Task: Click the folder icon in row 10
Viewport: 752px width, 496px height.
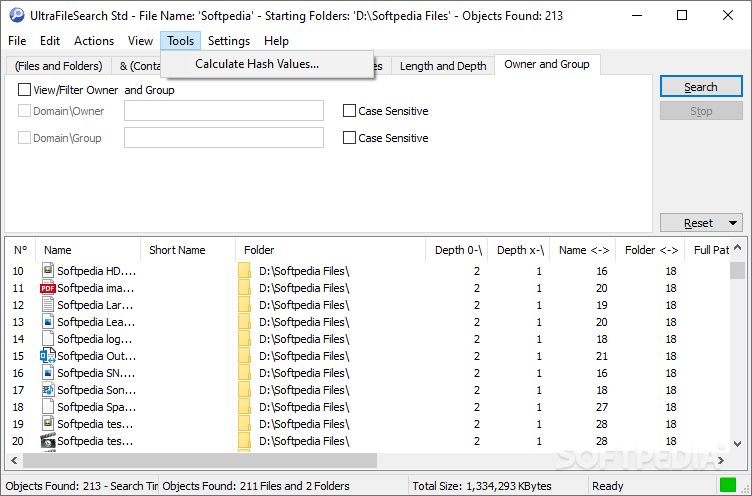Action: 244,271
